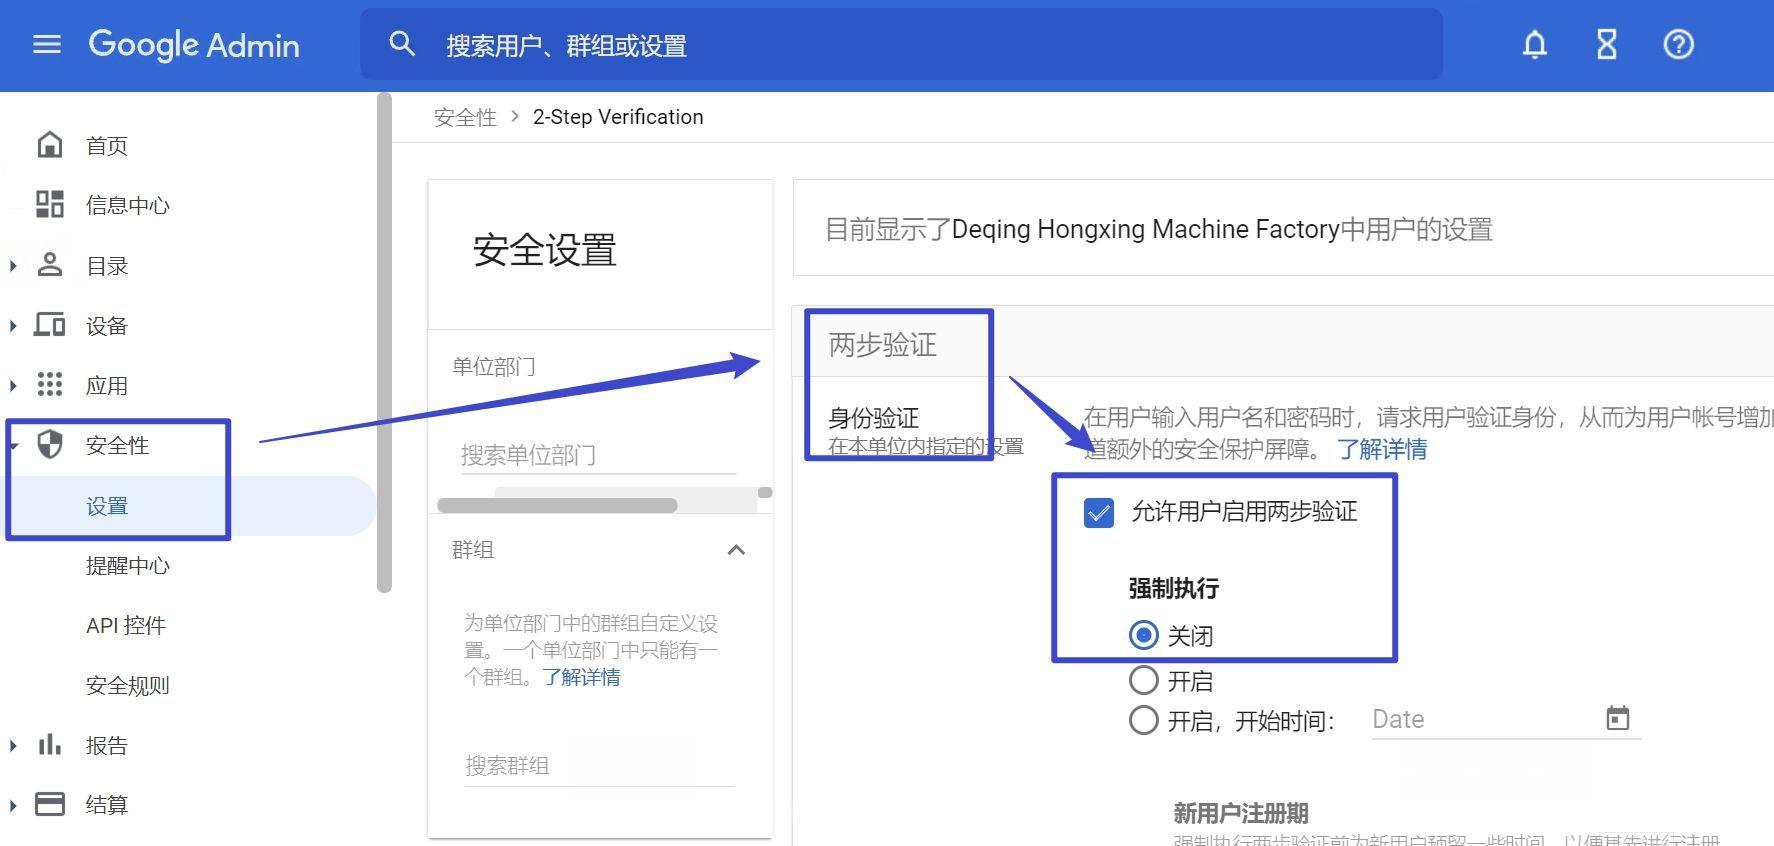Collapse the 群组 section chevron

click(x=736, y=550)
